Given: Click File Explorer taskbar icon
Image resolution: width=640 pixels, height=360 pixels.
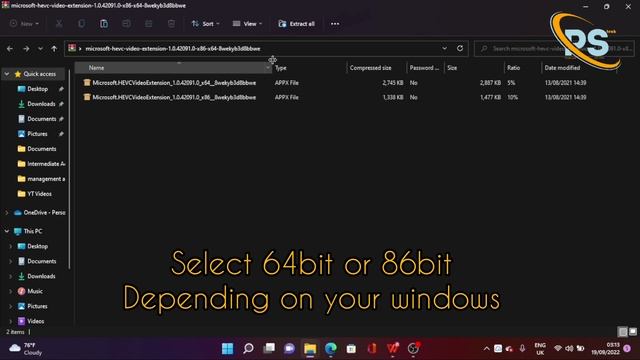Looking at the screenshot, I should tap(310, 349).
